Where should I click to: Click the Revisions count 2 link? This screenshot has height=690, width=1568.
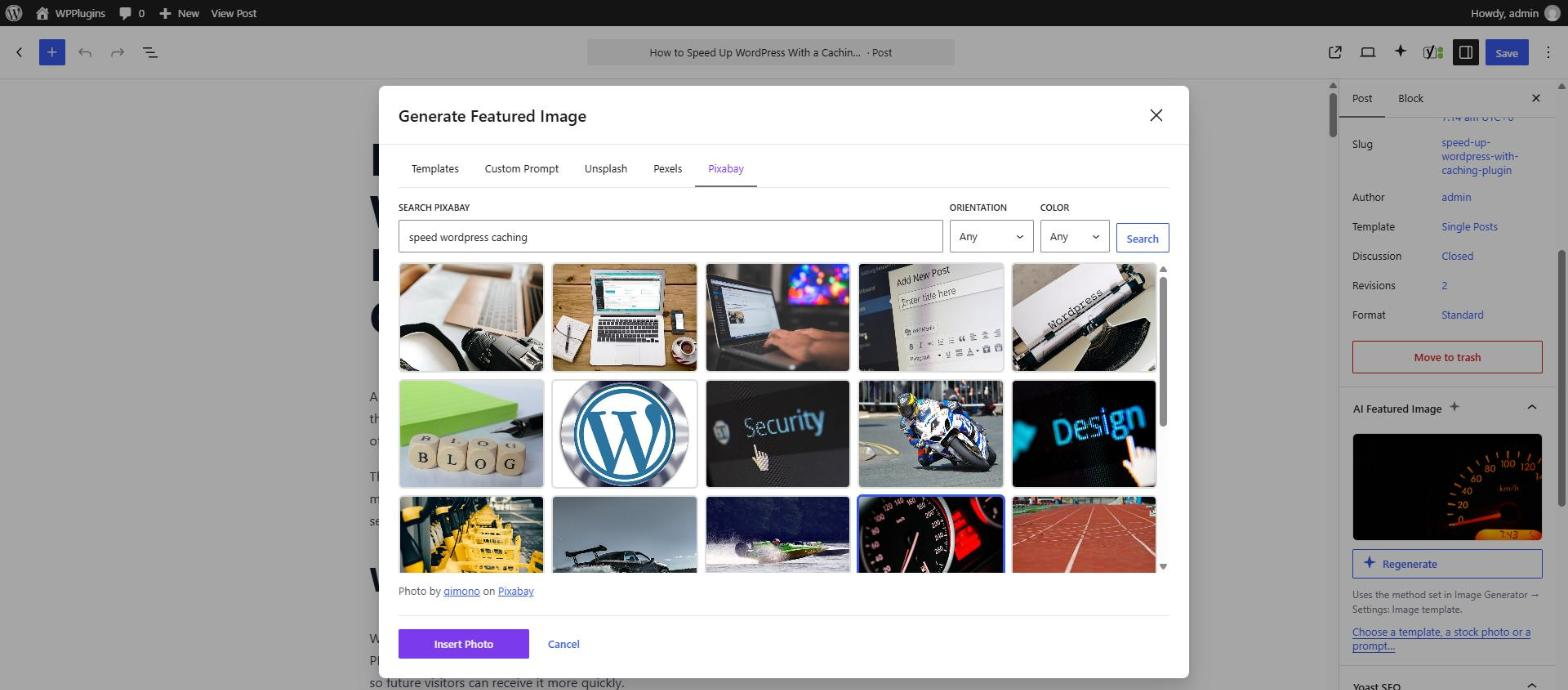1444,286
